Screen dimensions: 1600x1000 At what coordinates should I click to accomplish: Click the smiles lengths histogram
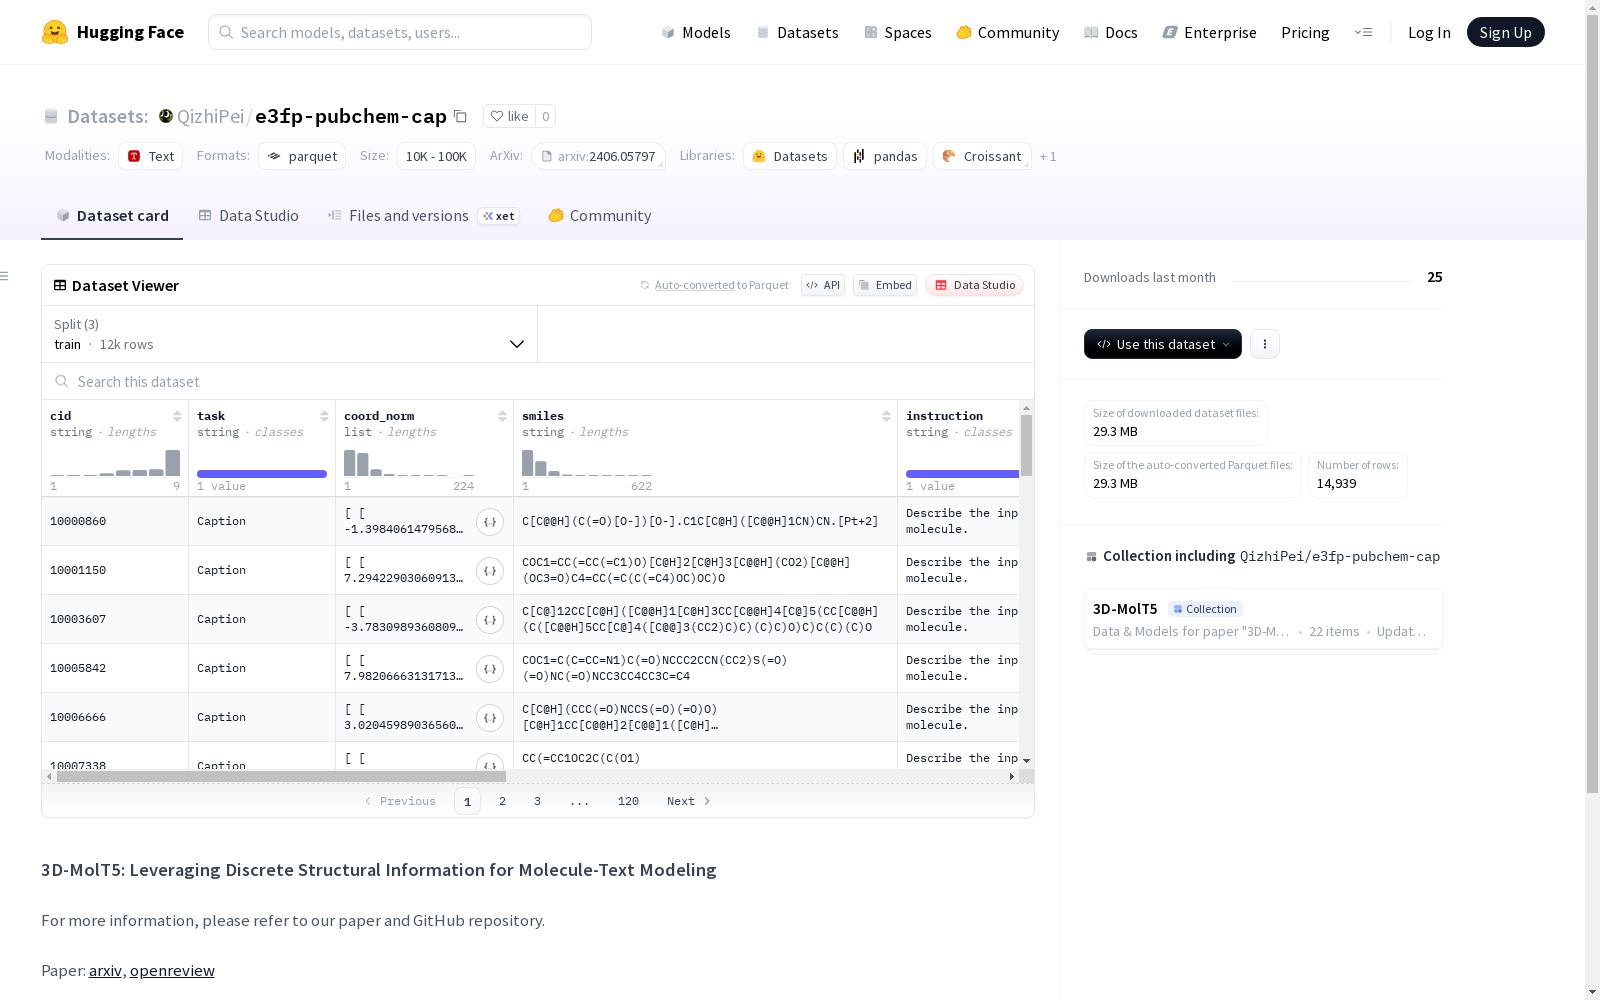(x=587, y=462)
